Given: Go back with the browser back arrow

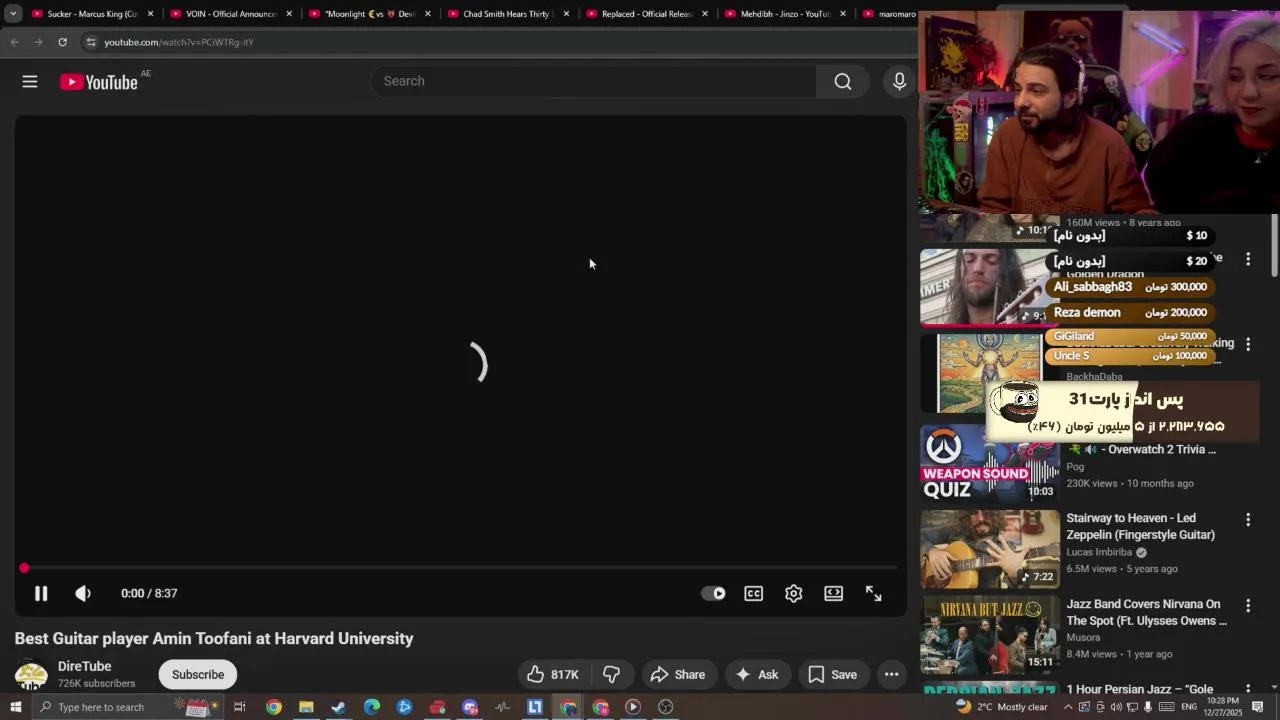Looking at the screenshot, I should (x=14, y=42).
